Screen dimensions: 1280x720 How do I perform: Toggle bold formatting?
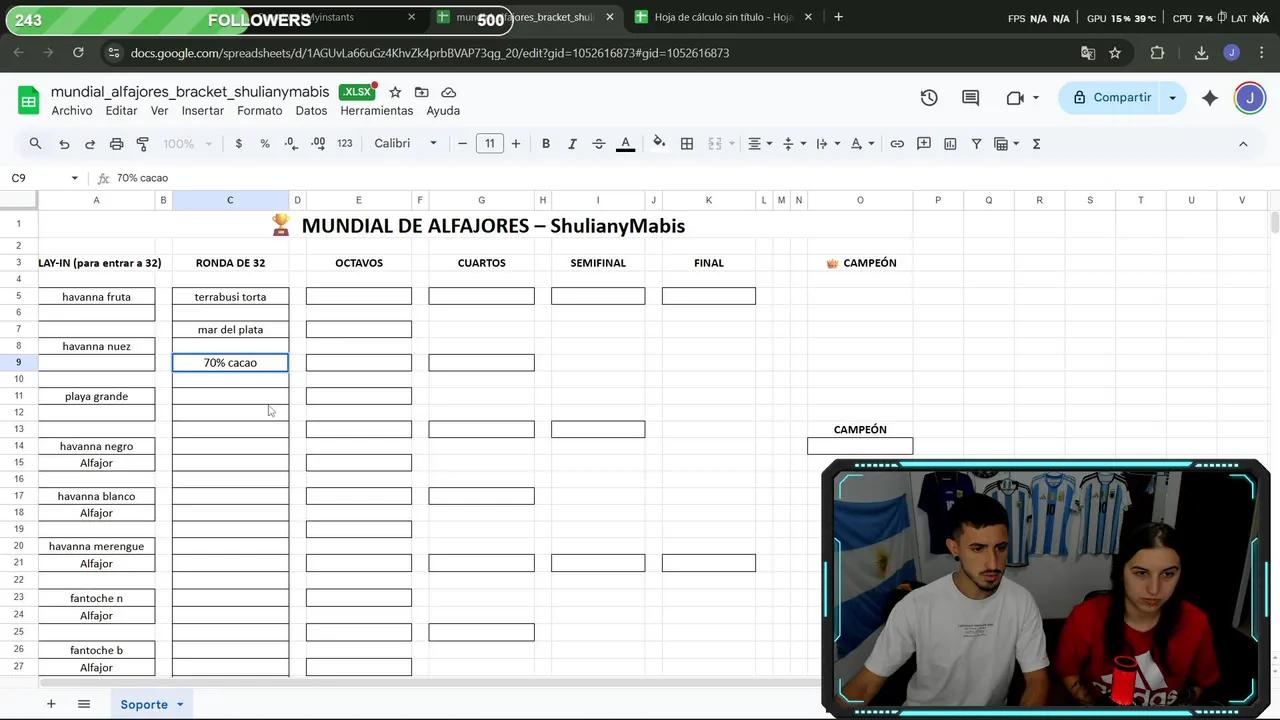(x=546, y=144)
